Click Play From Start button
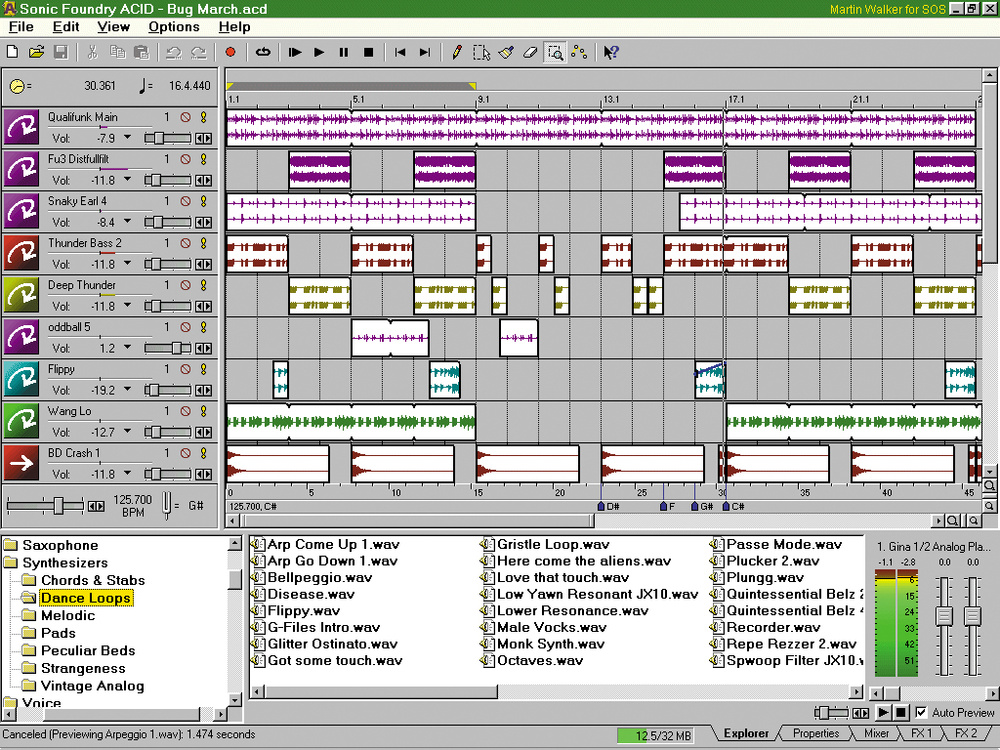 (x=295, y=52)
